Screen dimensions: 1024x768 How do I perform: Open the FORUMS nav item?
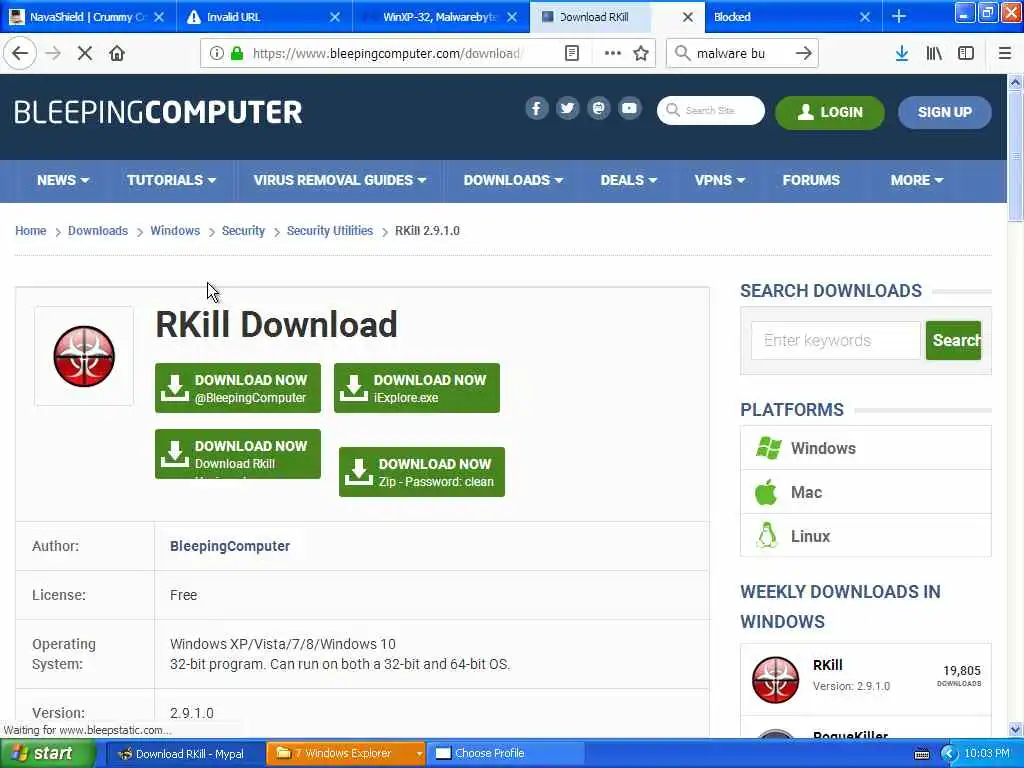811,180
